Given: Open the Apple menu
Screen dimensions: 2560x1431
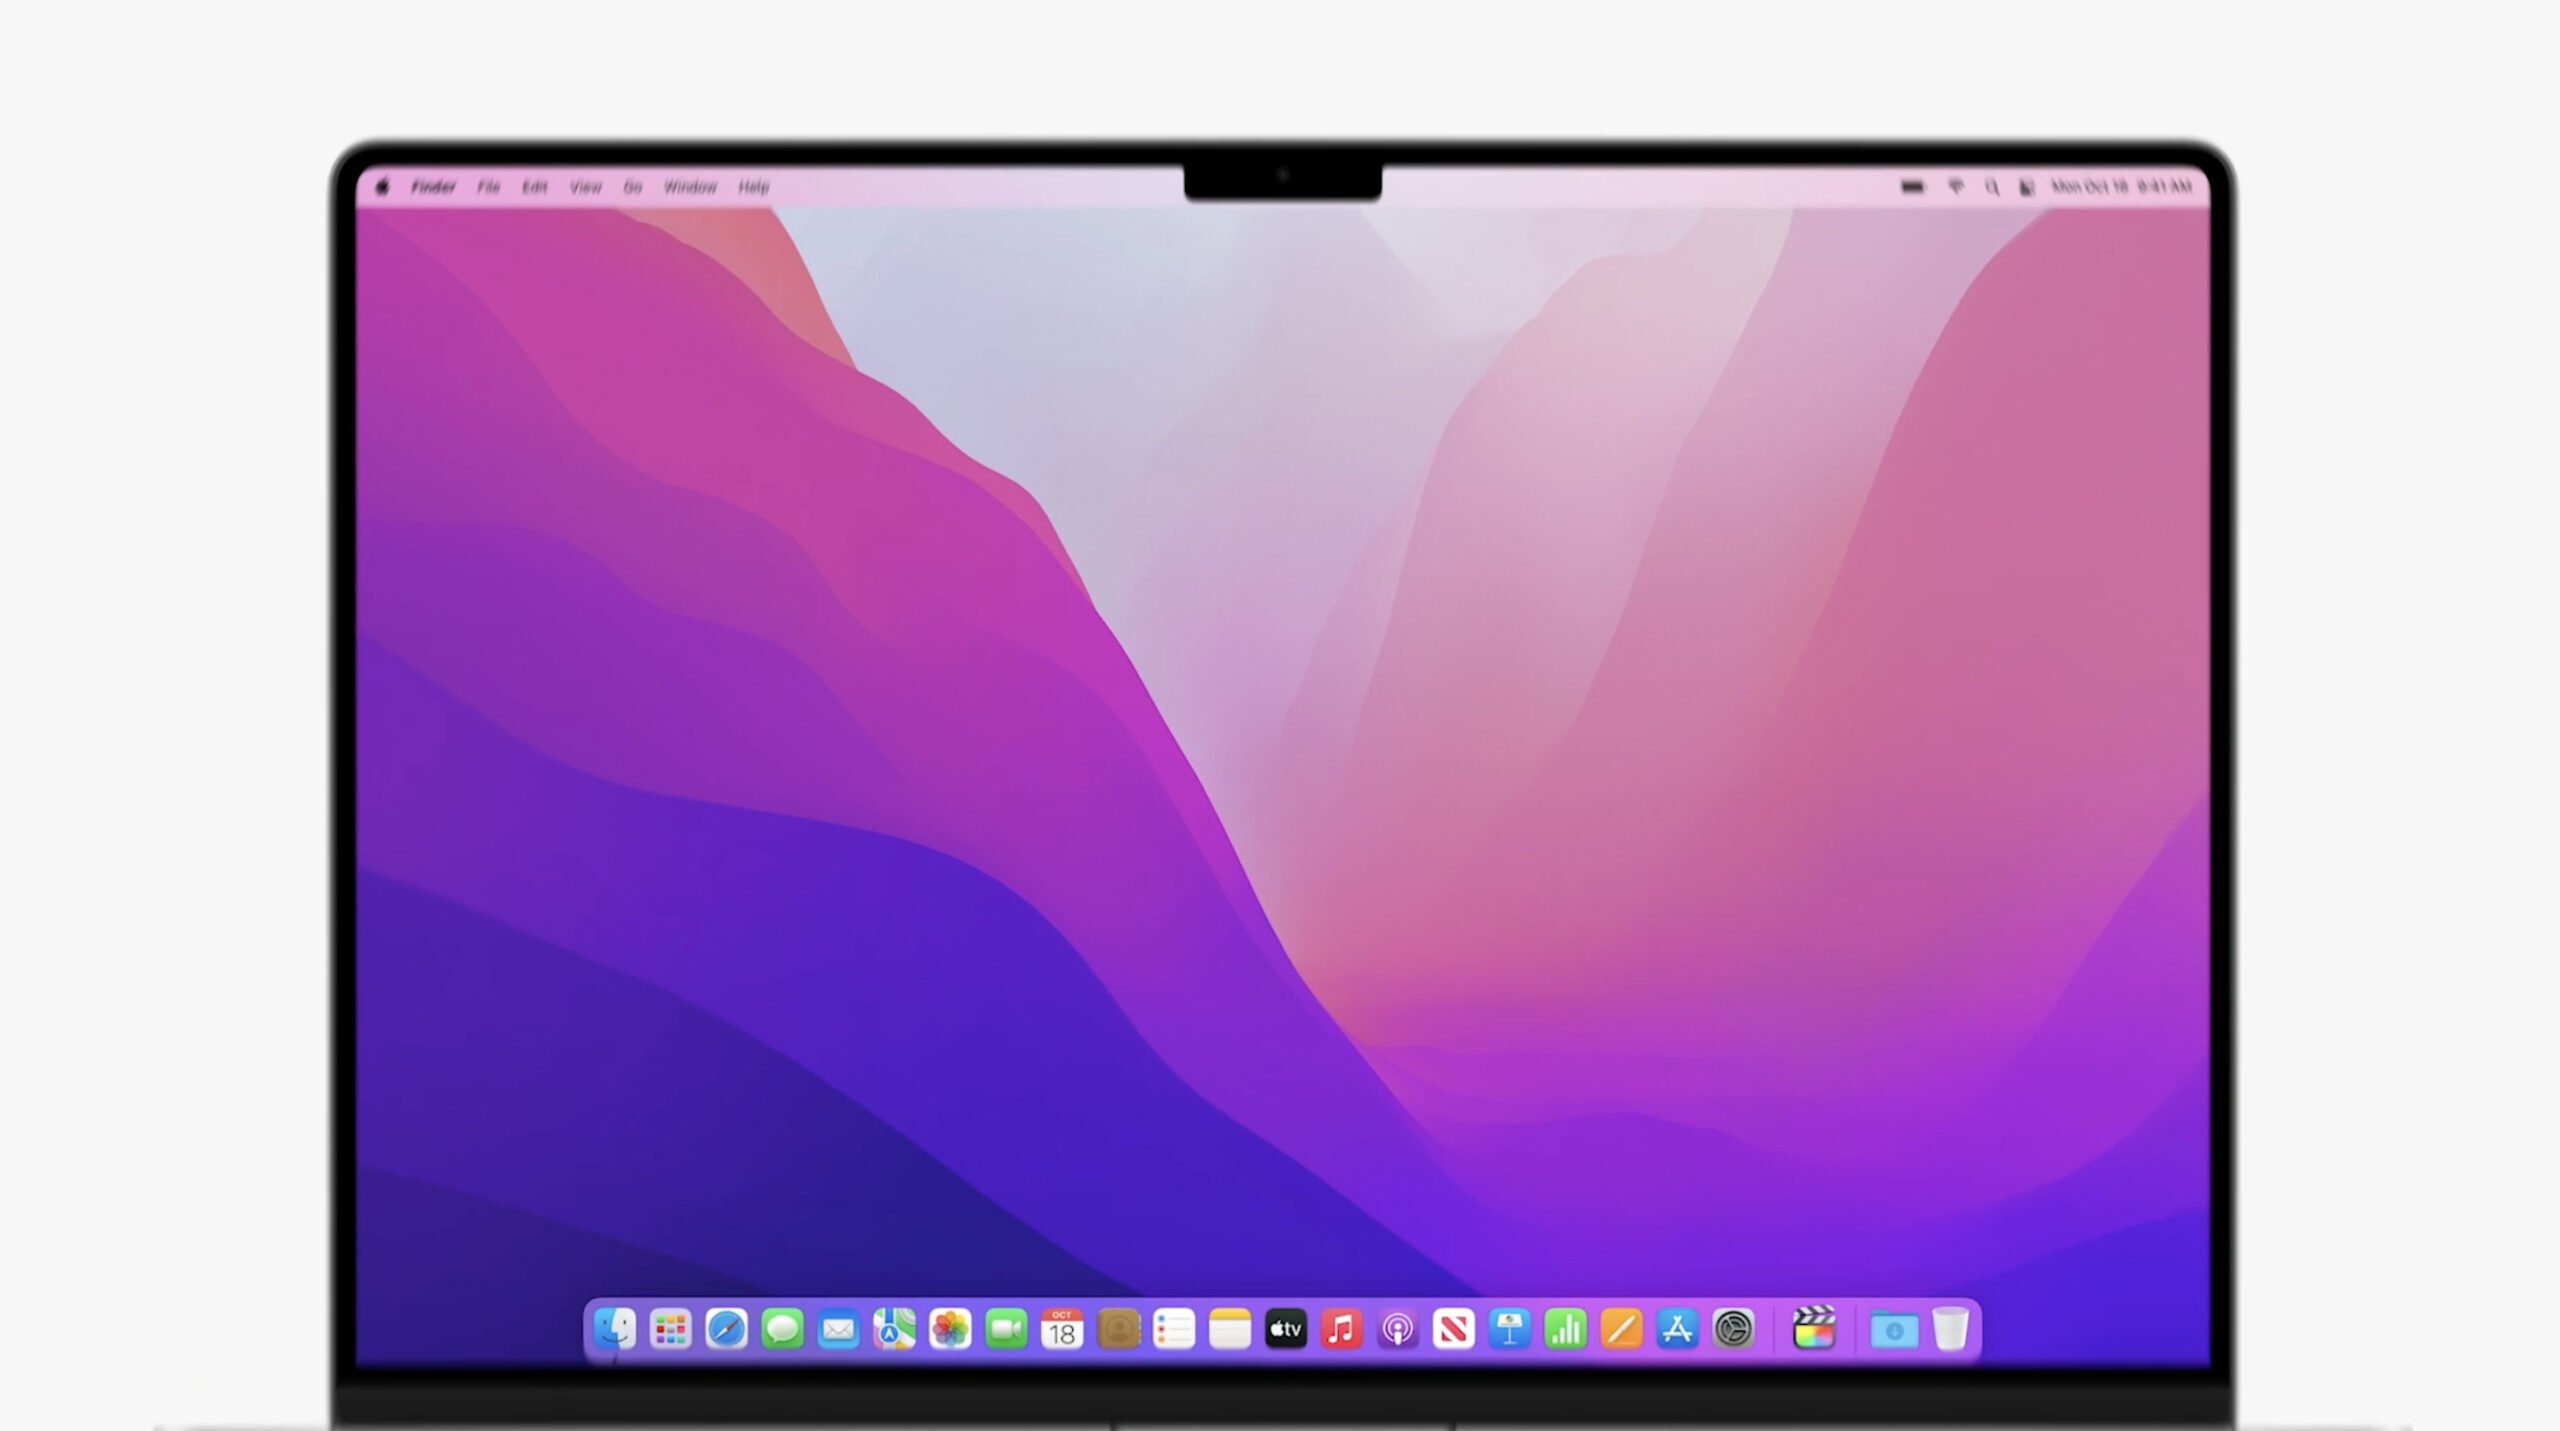Looking at the screenshot, I should pyautogui.click(x=382, y=187).
